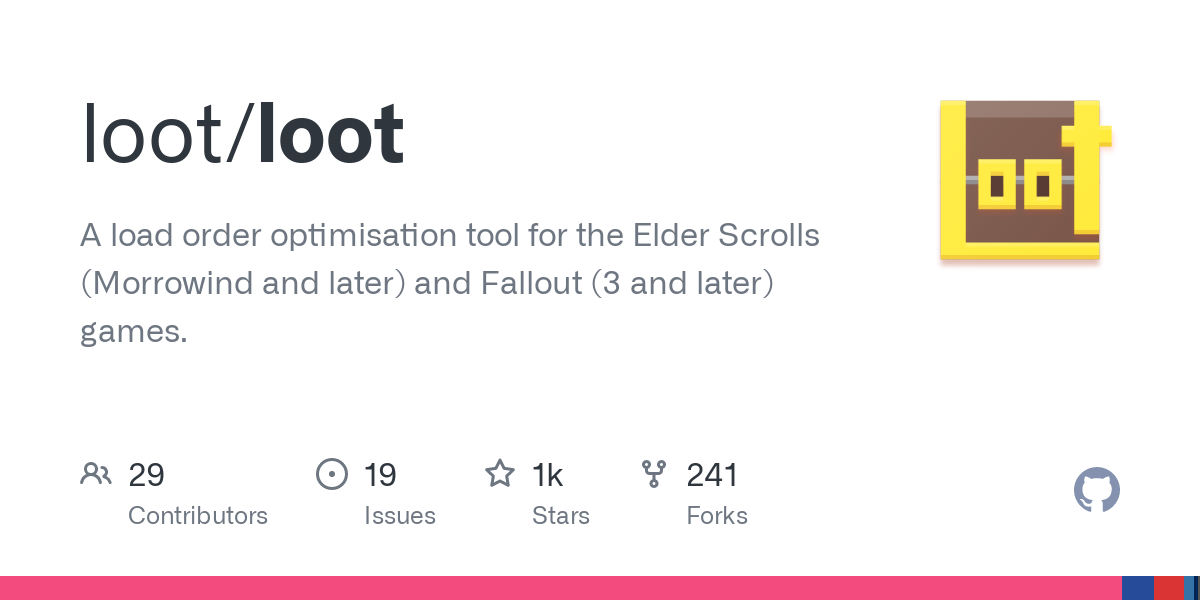Select the Stars label
This screenshot has height=600, width=1200.
click(561, 516)
